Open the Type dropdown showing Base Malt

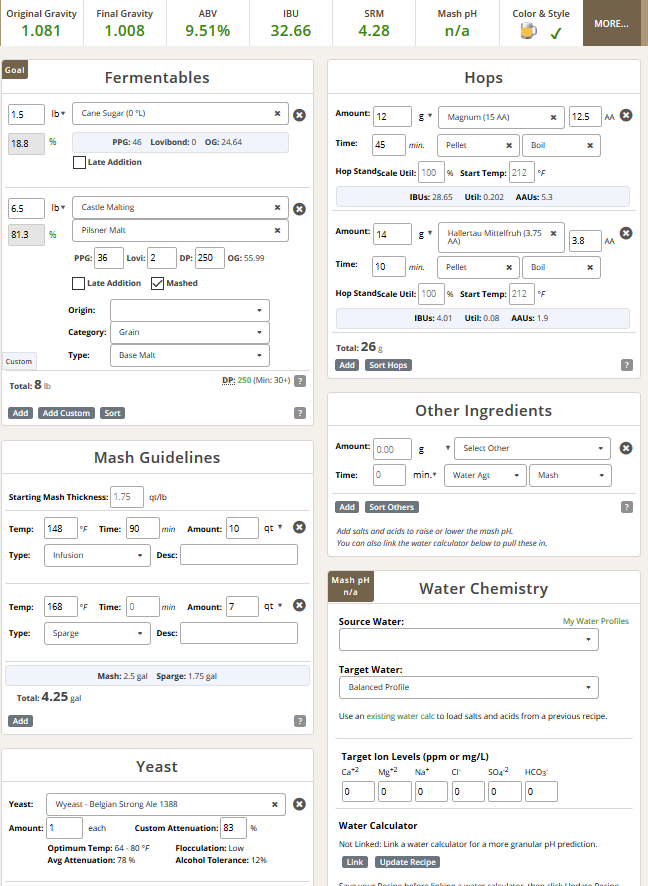pos(190,355)
